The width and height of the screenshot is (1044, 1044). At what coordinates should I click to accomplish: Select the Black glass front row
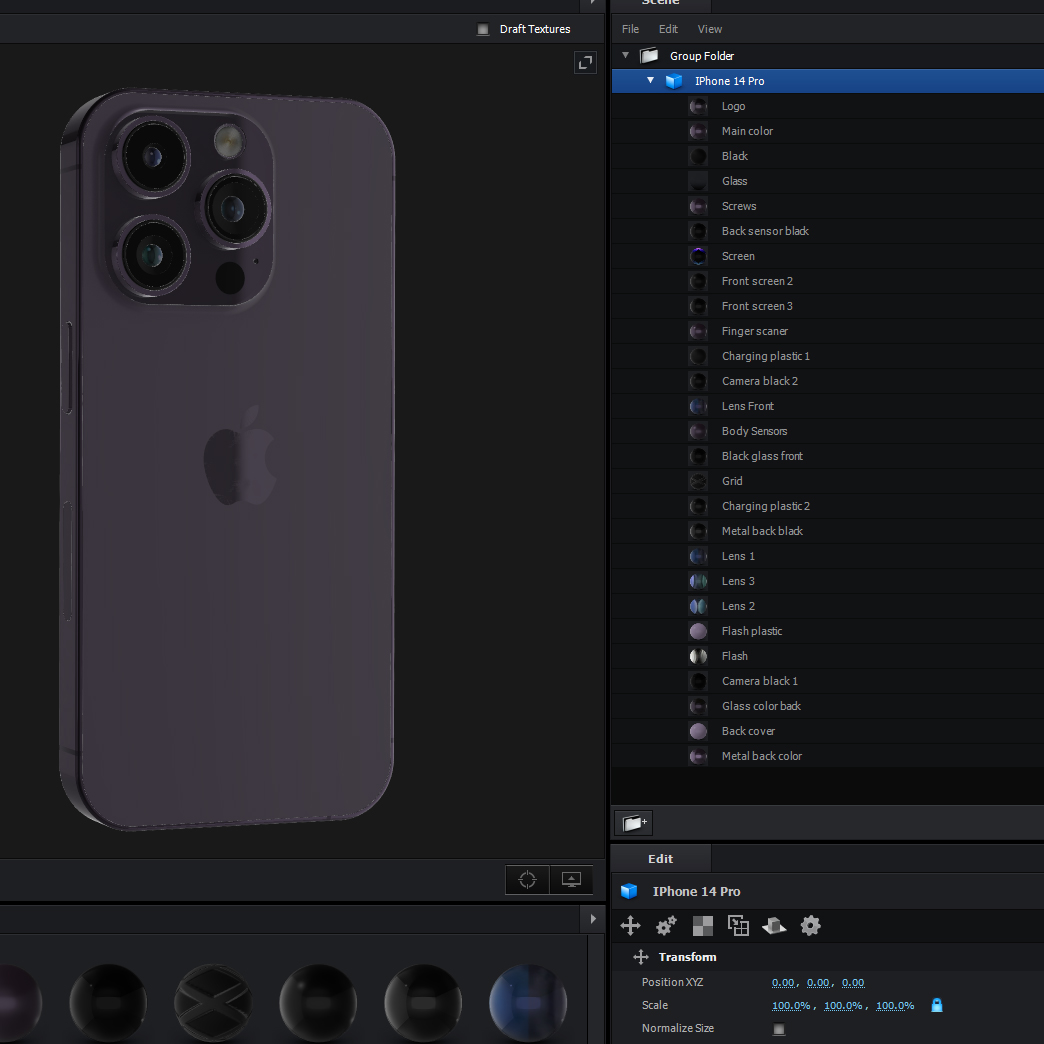[828, 456]
